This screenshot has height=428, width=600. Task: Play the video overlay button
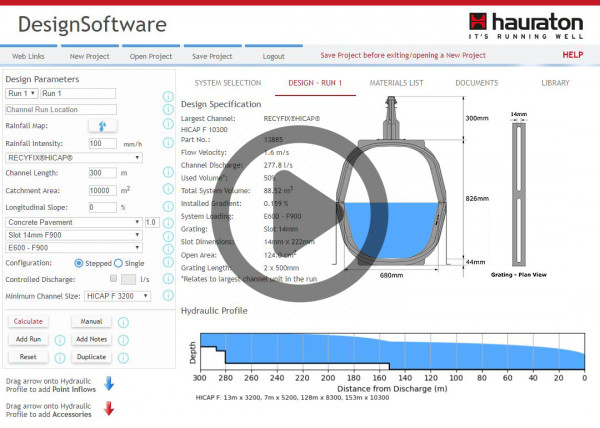(x=300, y=213)
